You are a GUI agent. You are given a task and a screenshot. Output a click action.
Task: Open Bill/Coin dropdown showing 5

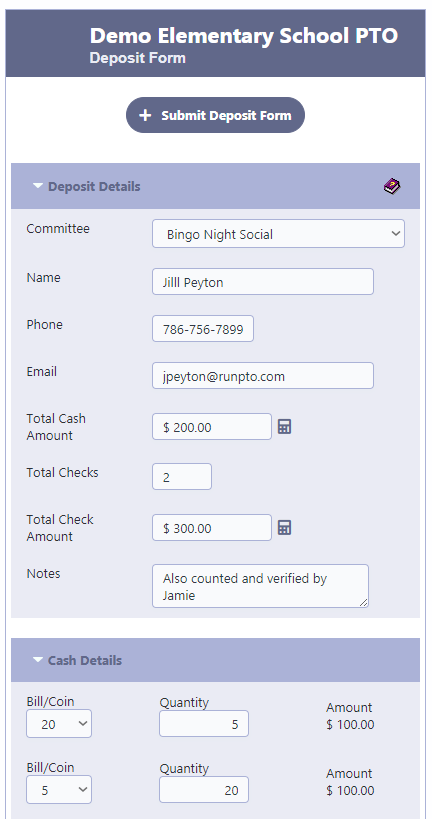pyautogui.click(x=59, y=790)
